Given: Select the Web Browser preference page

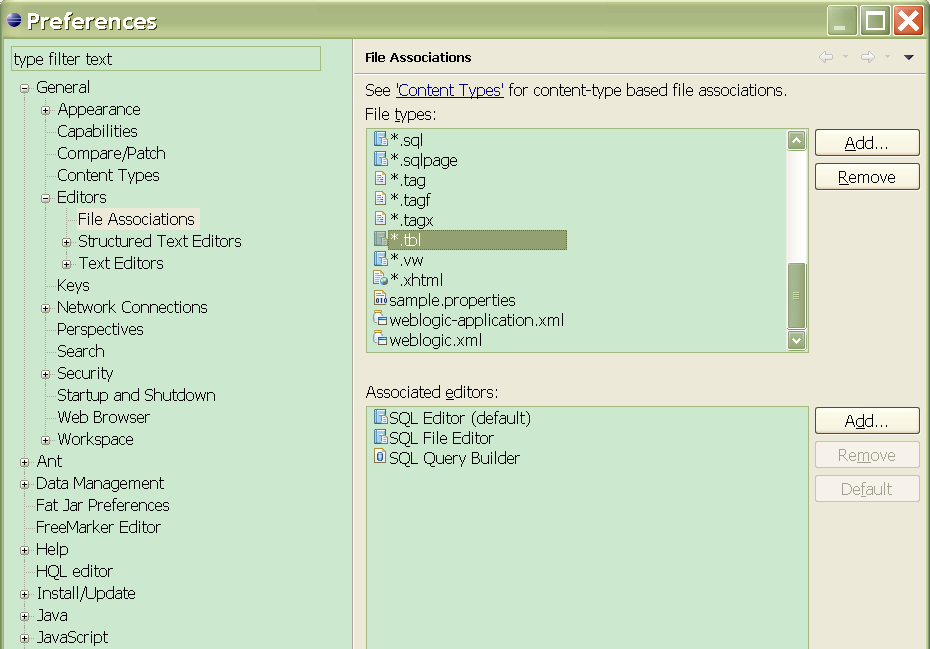Looking at the screenshot, I should click(x=103, y=417).
